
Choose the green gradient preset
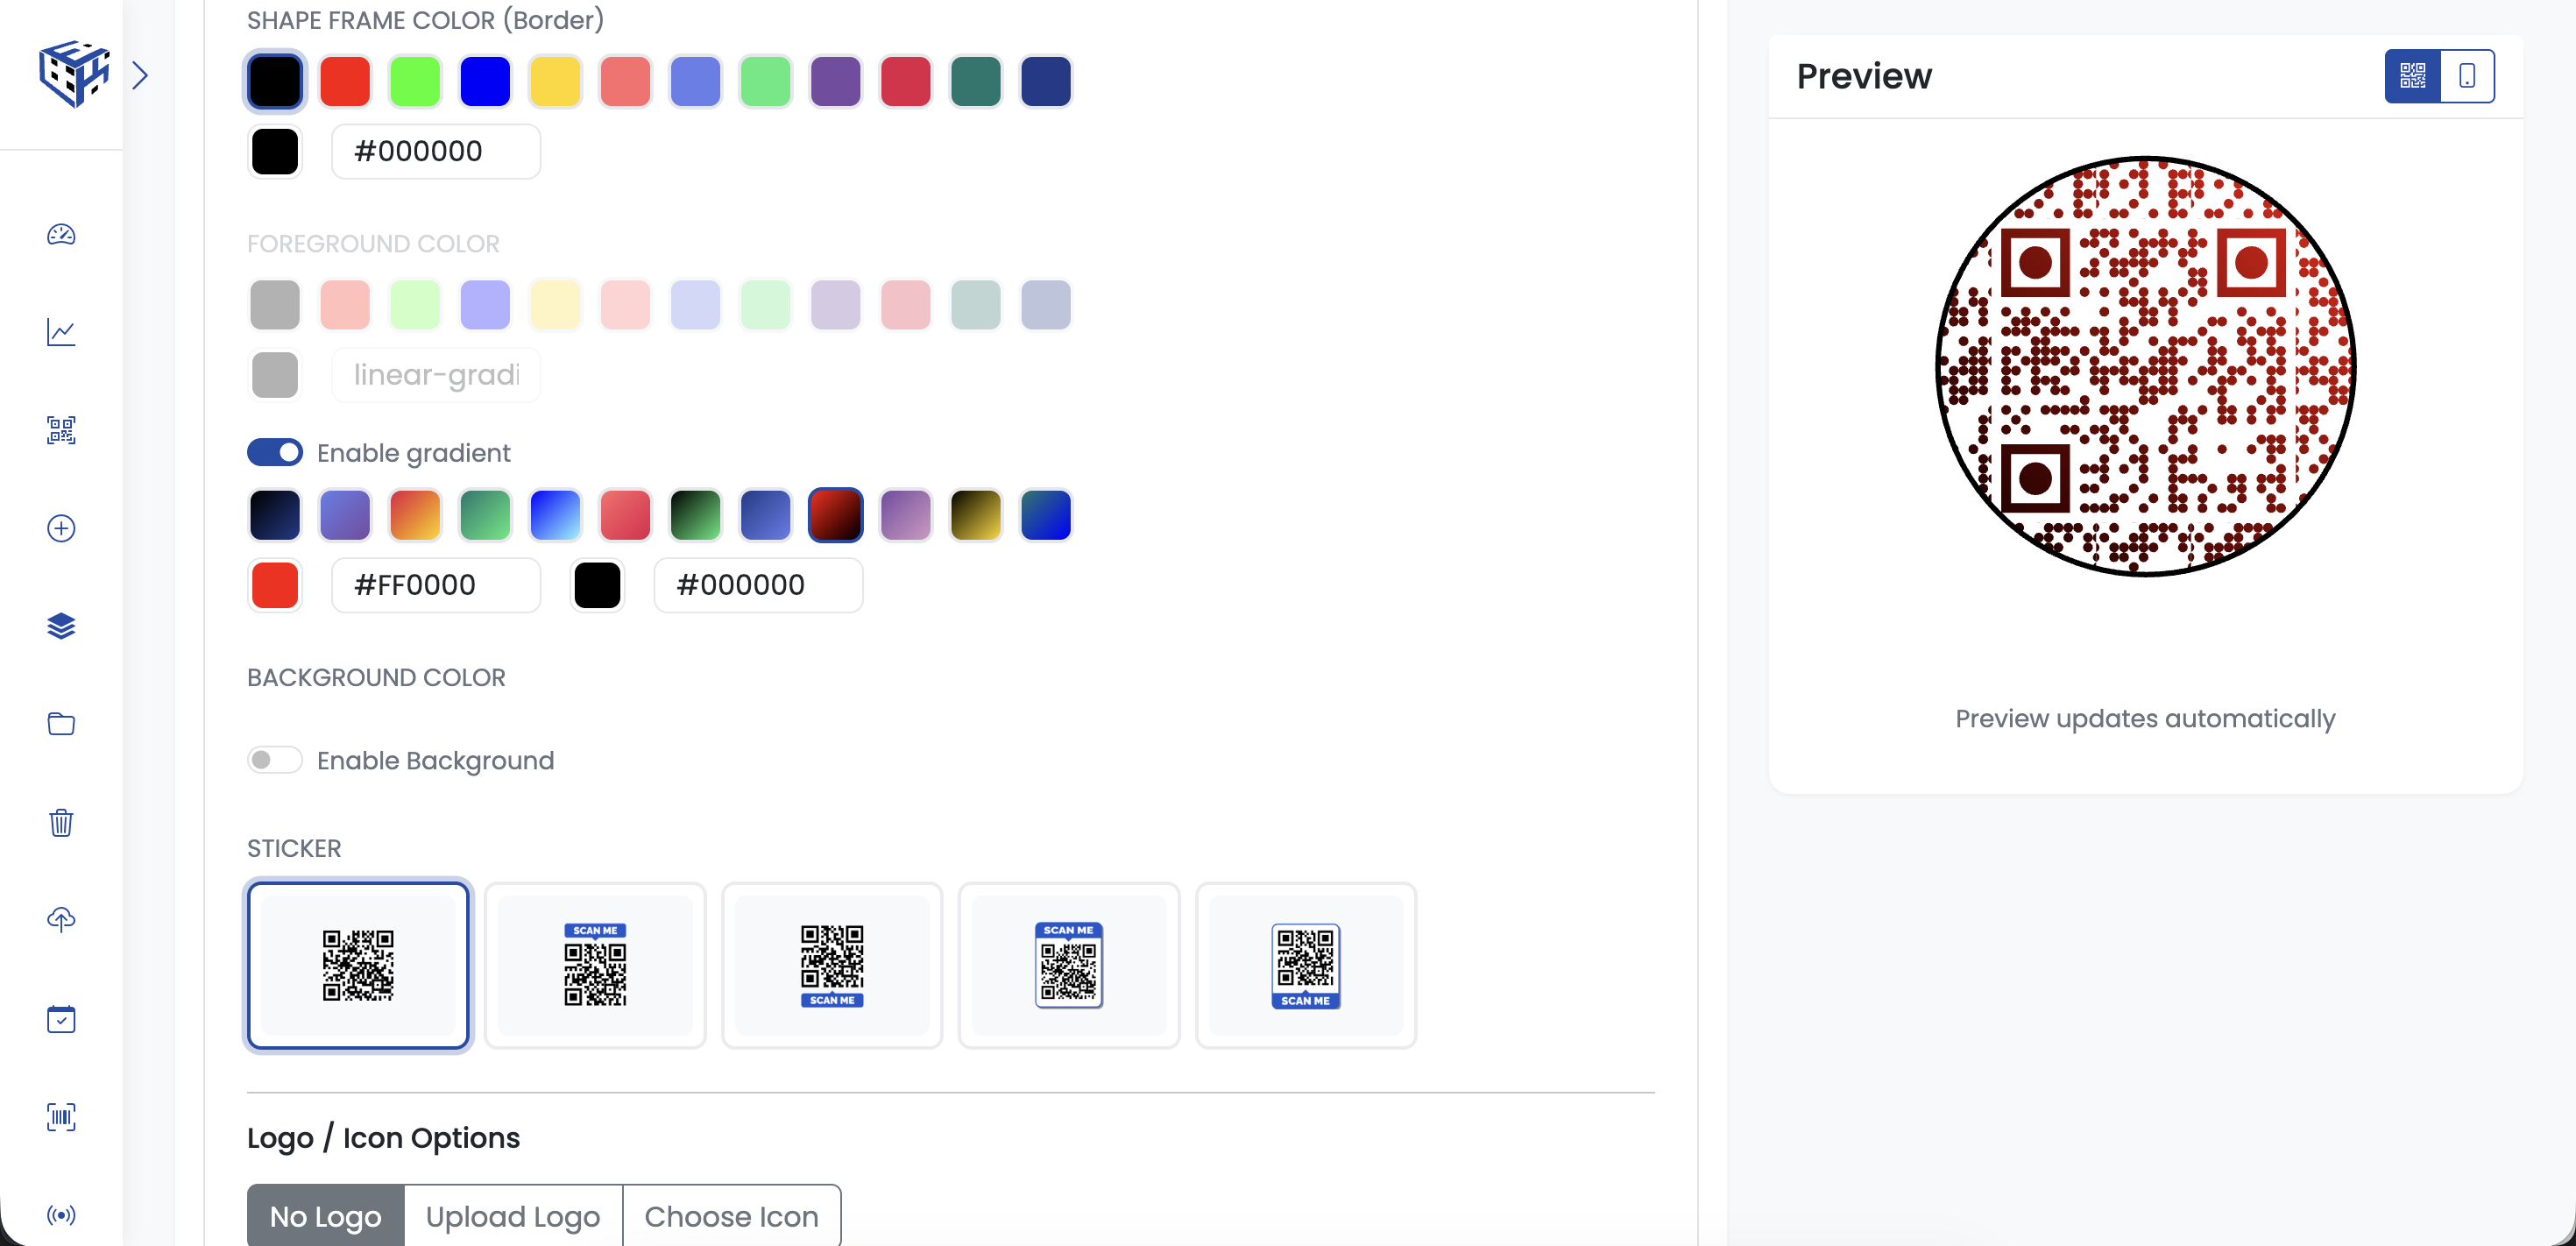(x=485, y=515)
